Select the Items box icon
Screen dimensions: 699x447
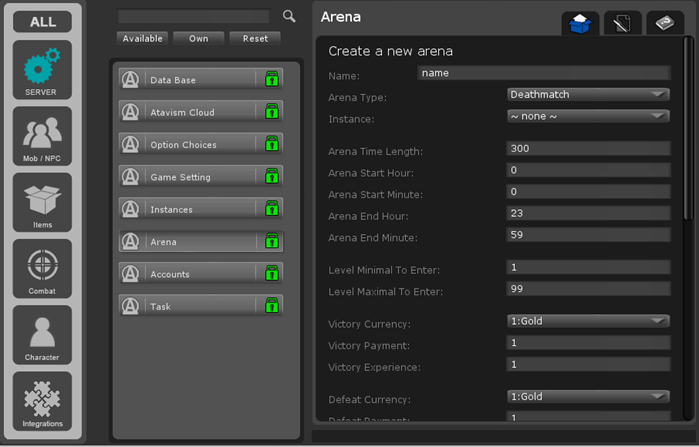pos(42,201)
